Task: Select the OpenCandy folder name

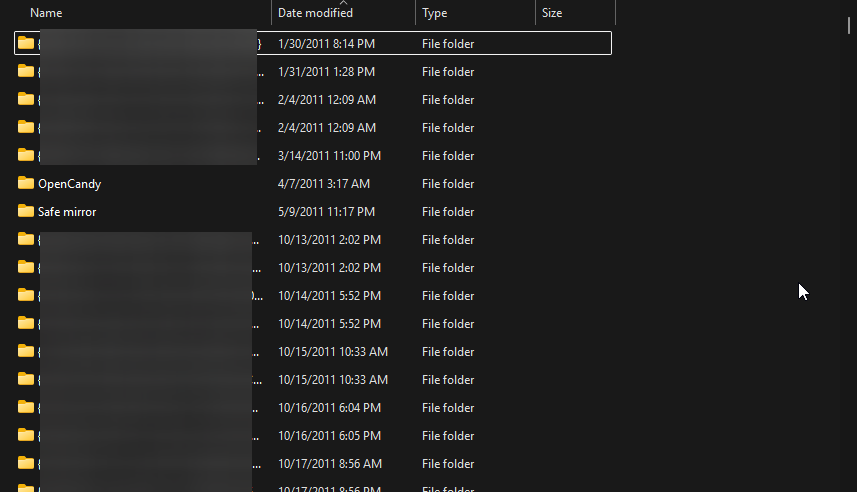Action: coord(69,184)
